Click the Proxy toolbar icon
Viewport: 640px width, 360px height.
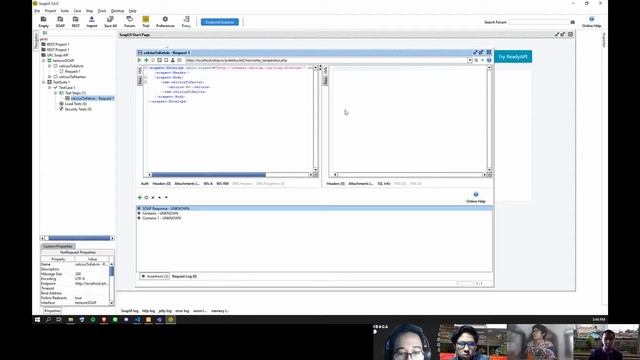point(186,22)
